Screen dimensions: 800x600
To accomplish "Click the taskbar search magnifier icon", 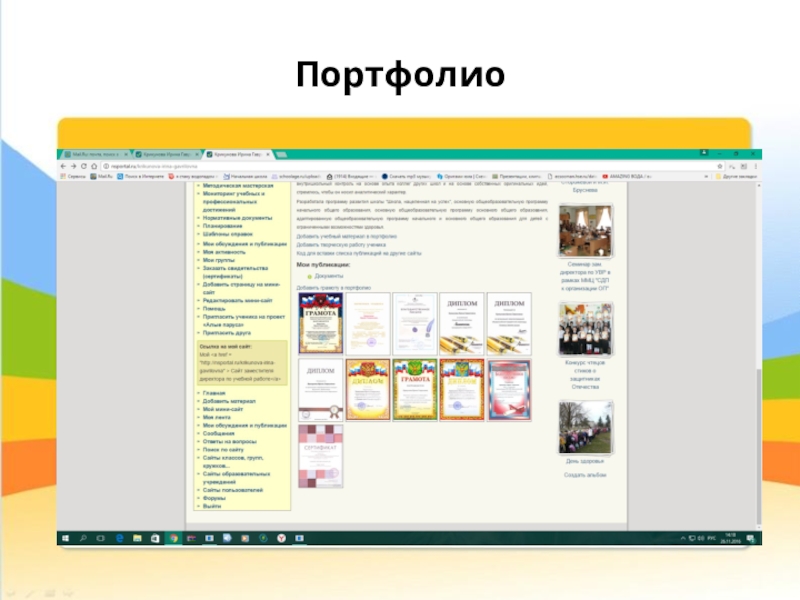I will [x=83, y=537].
